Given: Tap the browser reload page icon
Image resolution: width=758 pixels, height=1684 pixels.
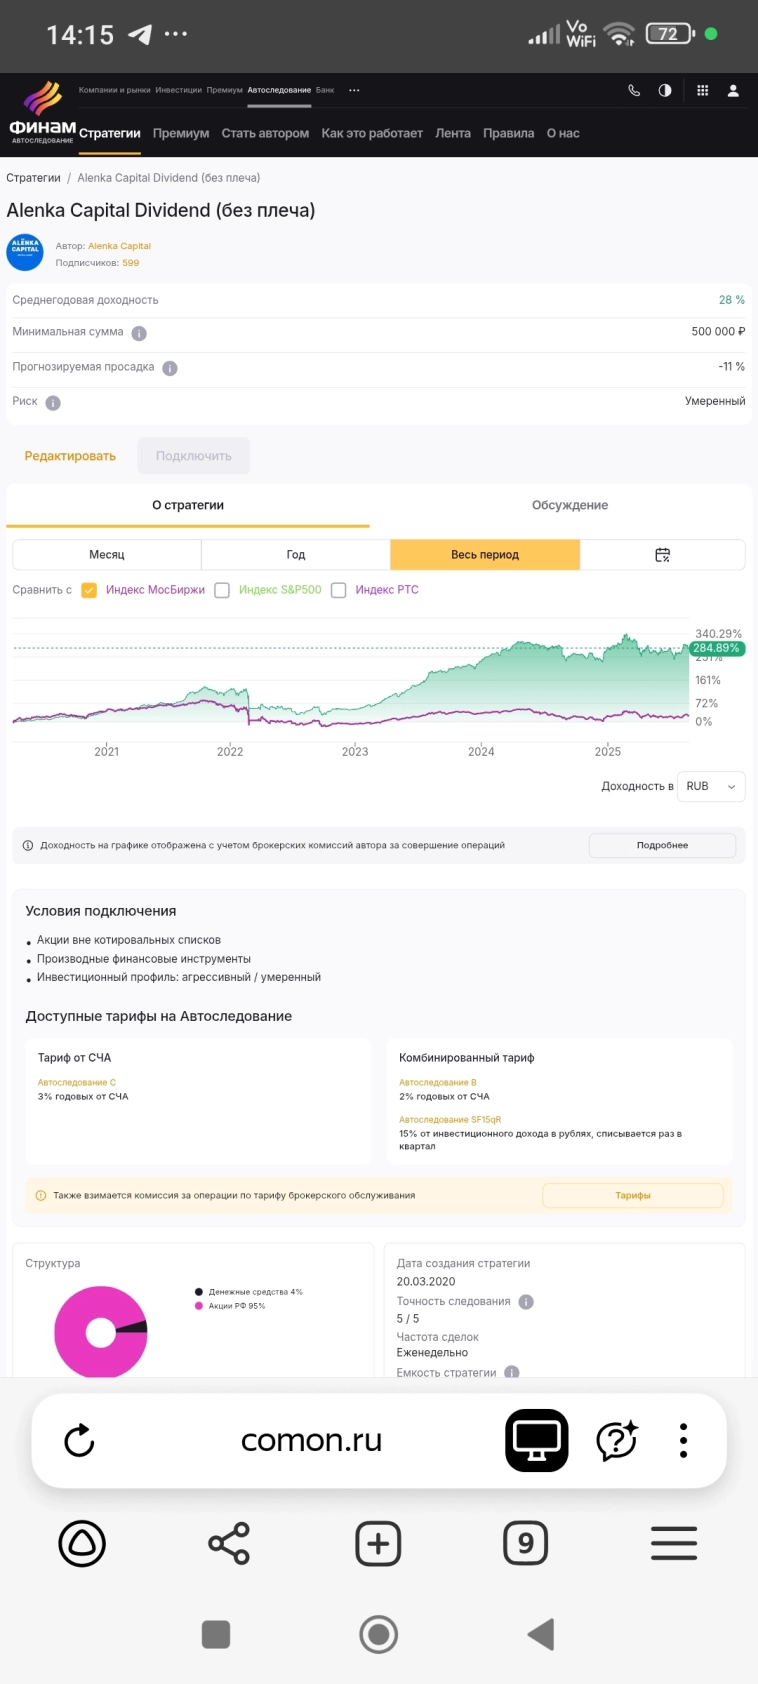Looking at the screenshot, I should [79, 1441].
